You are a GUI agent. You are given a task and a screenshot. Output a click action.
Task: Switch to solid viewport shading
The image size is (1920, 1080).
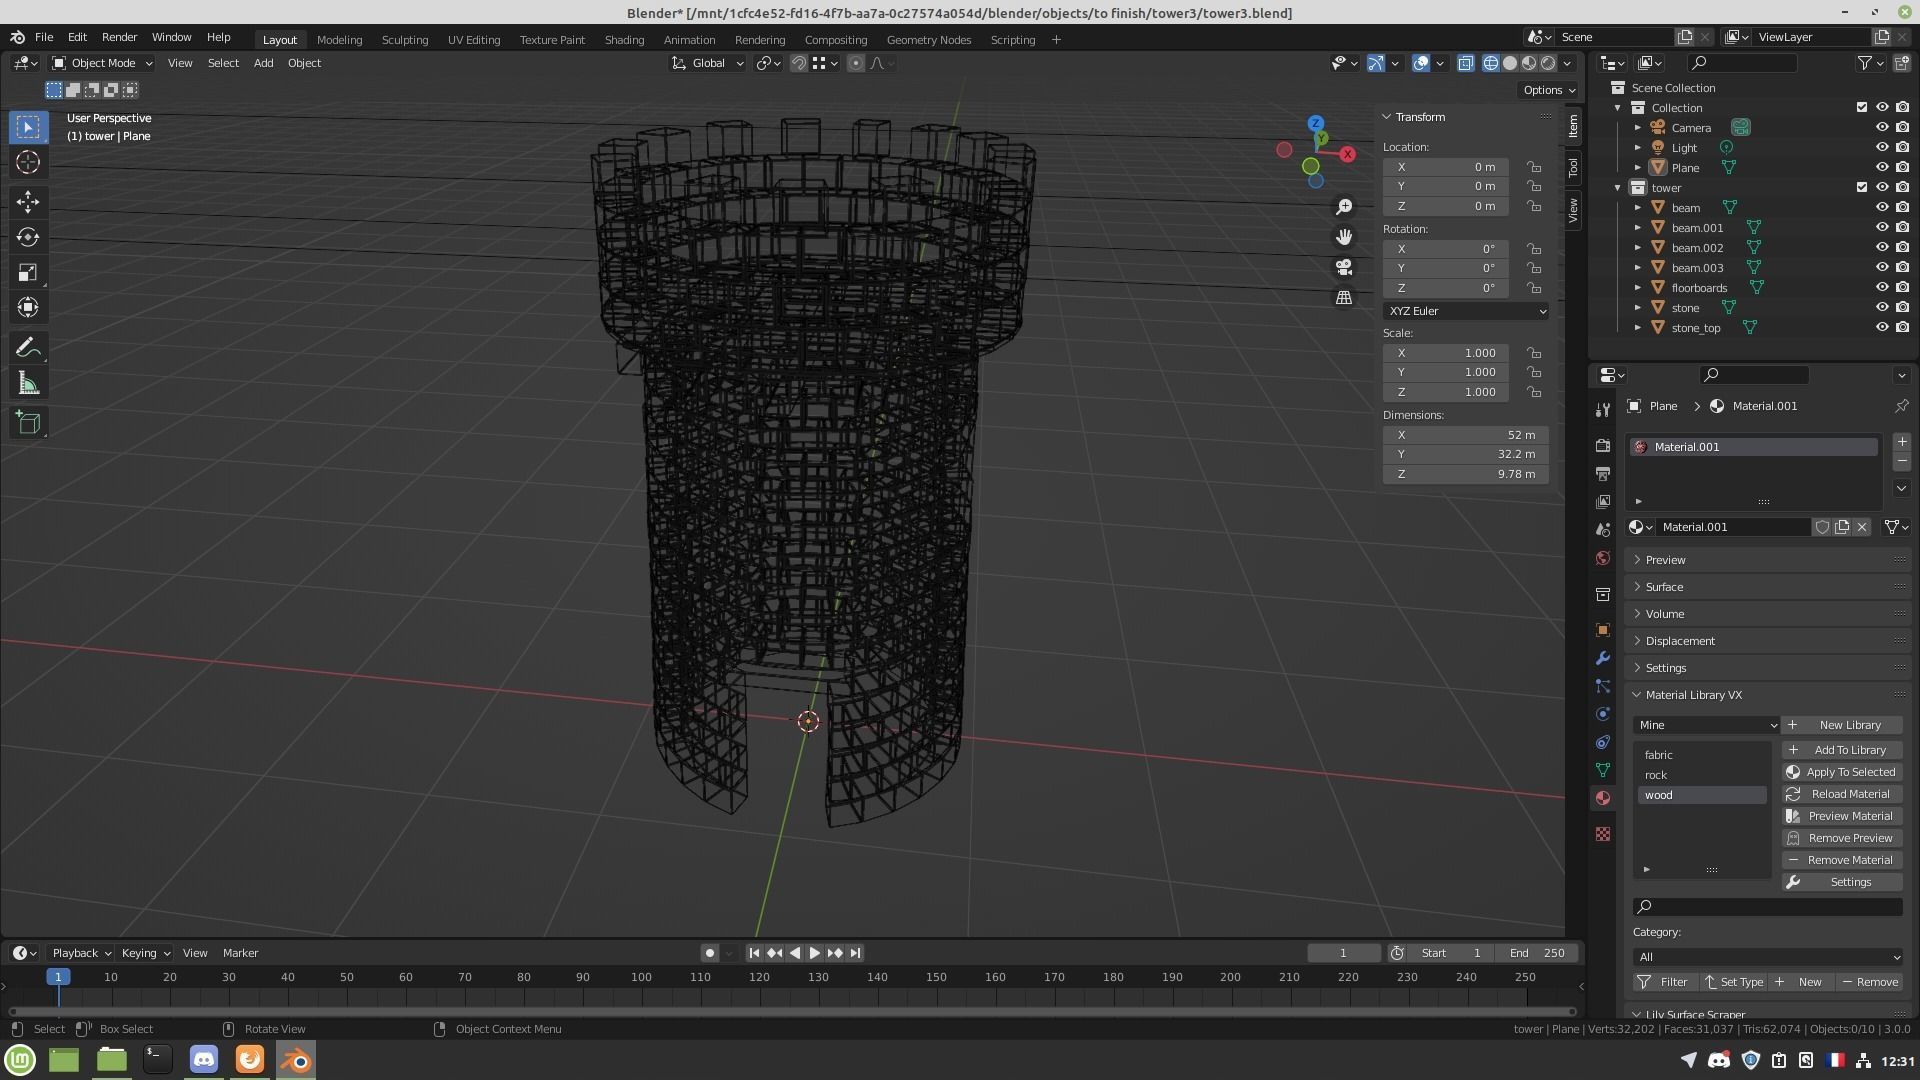click(1510, 63)
